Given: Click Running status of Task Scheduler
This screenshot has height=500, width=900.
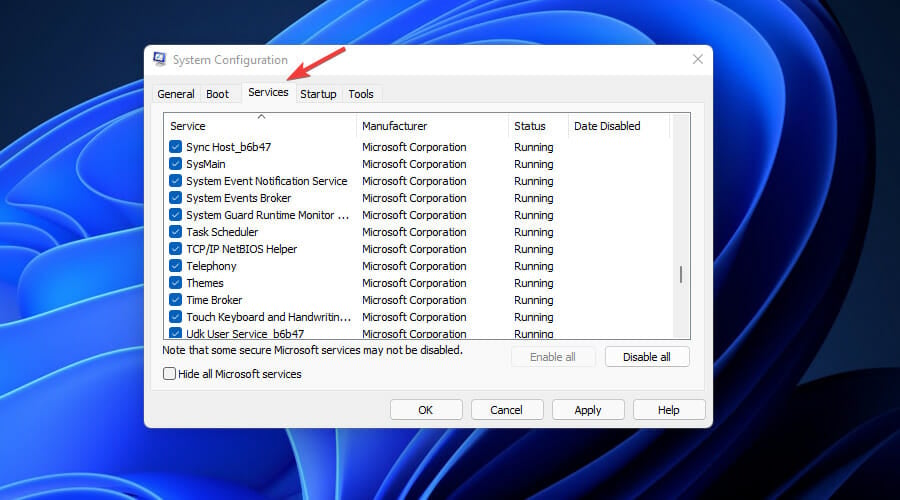Looking at the screenshot, I should click(x=534, y=232).
